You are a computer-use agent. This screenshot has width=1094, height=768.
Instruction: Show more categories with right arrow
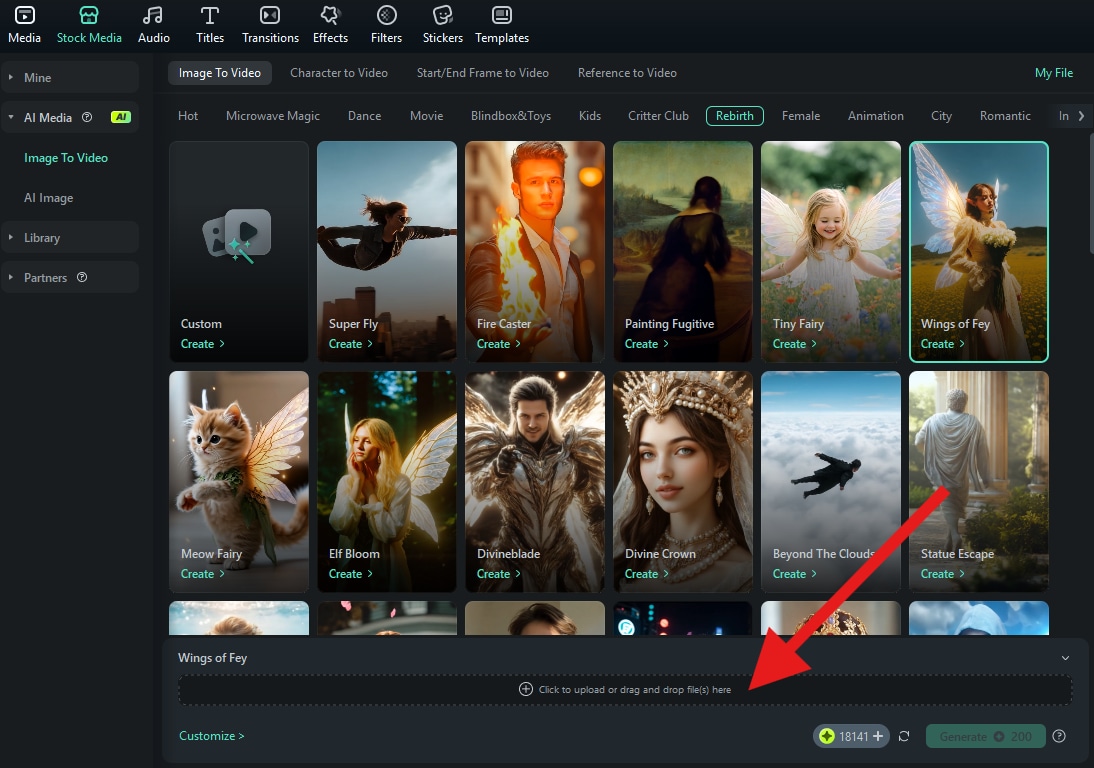pos(1081,116)
